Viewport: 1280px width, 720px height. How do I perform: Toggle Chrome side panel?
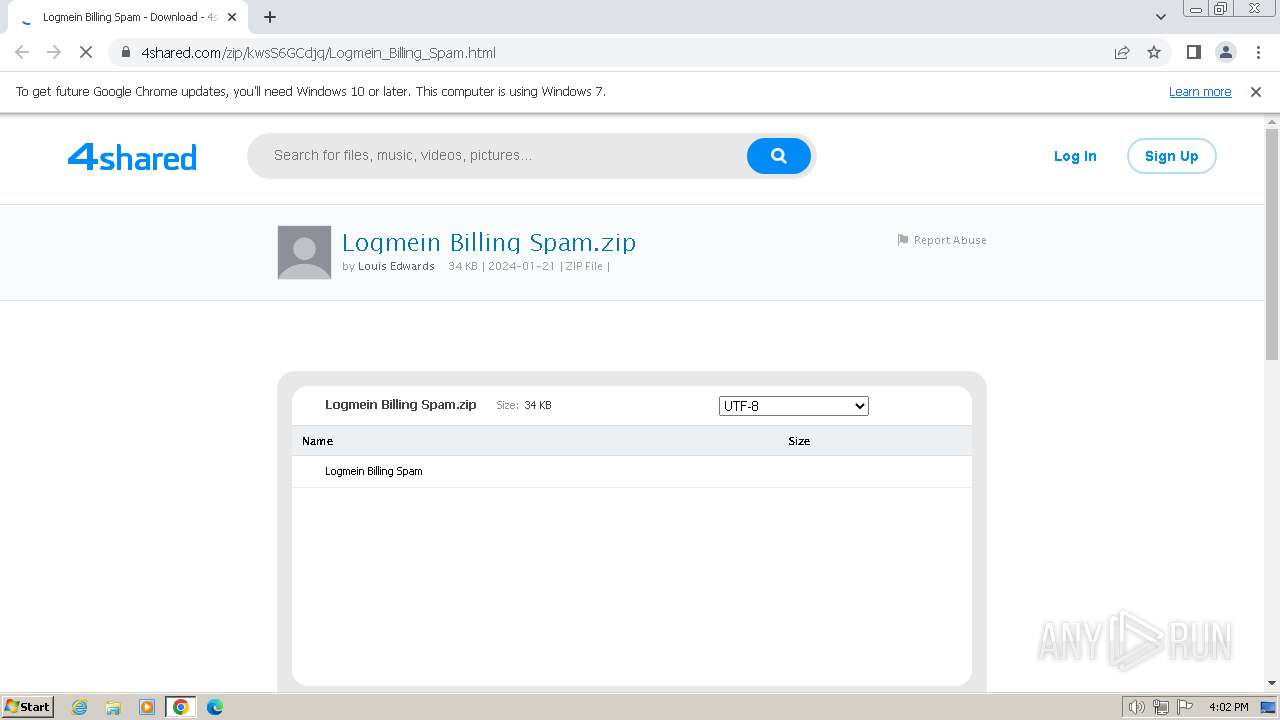coord(1193,52)
